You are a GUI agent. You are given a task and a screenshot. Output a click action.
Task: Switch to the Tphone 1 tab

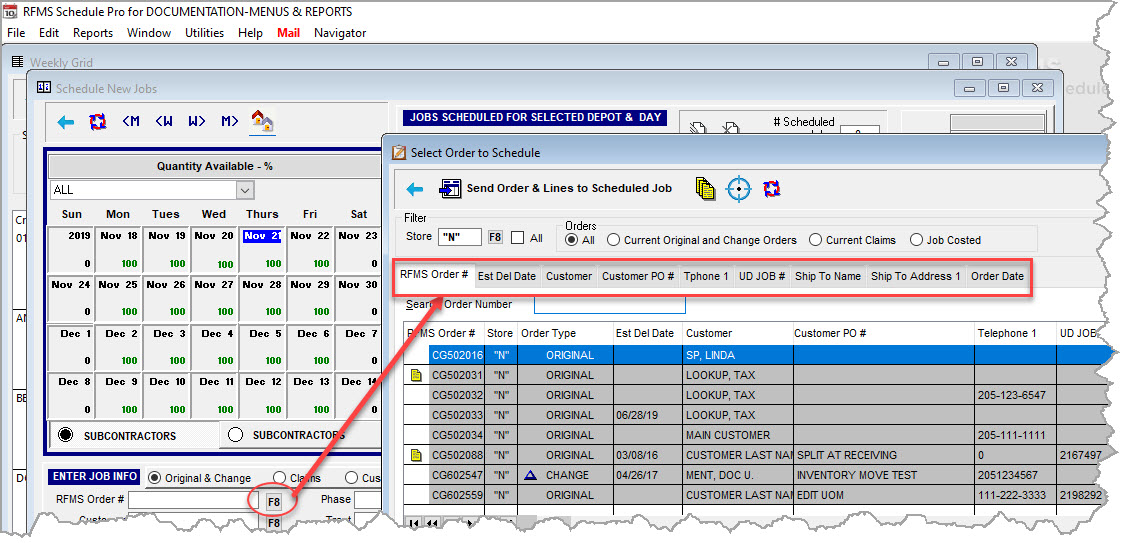[706, 276]
